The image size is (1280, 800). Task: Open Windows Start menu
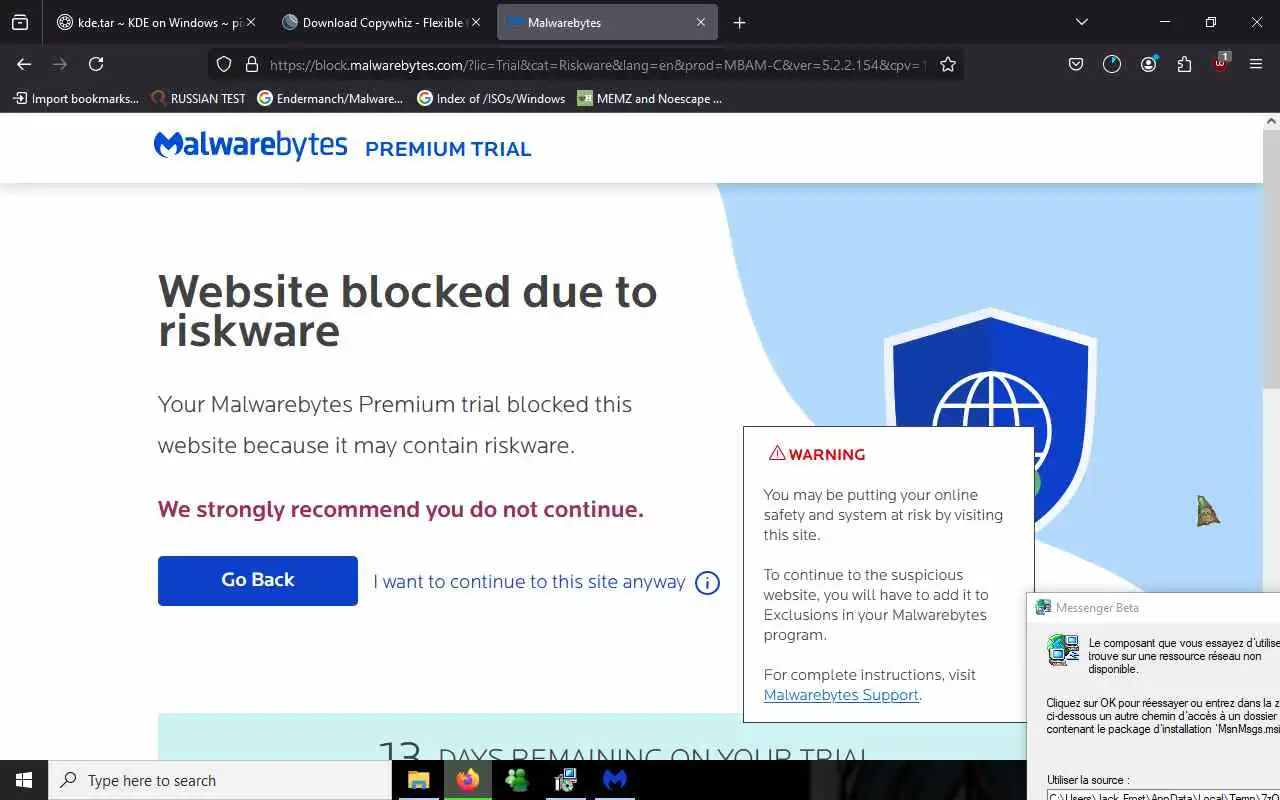(24, 780)
